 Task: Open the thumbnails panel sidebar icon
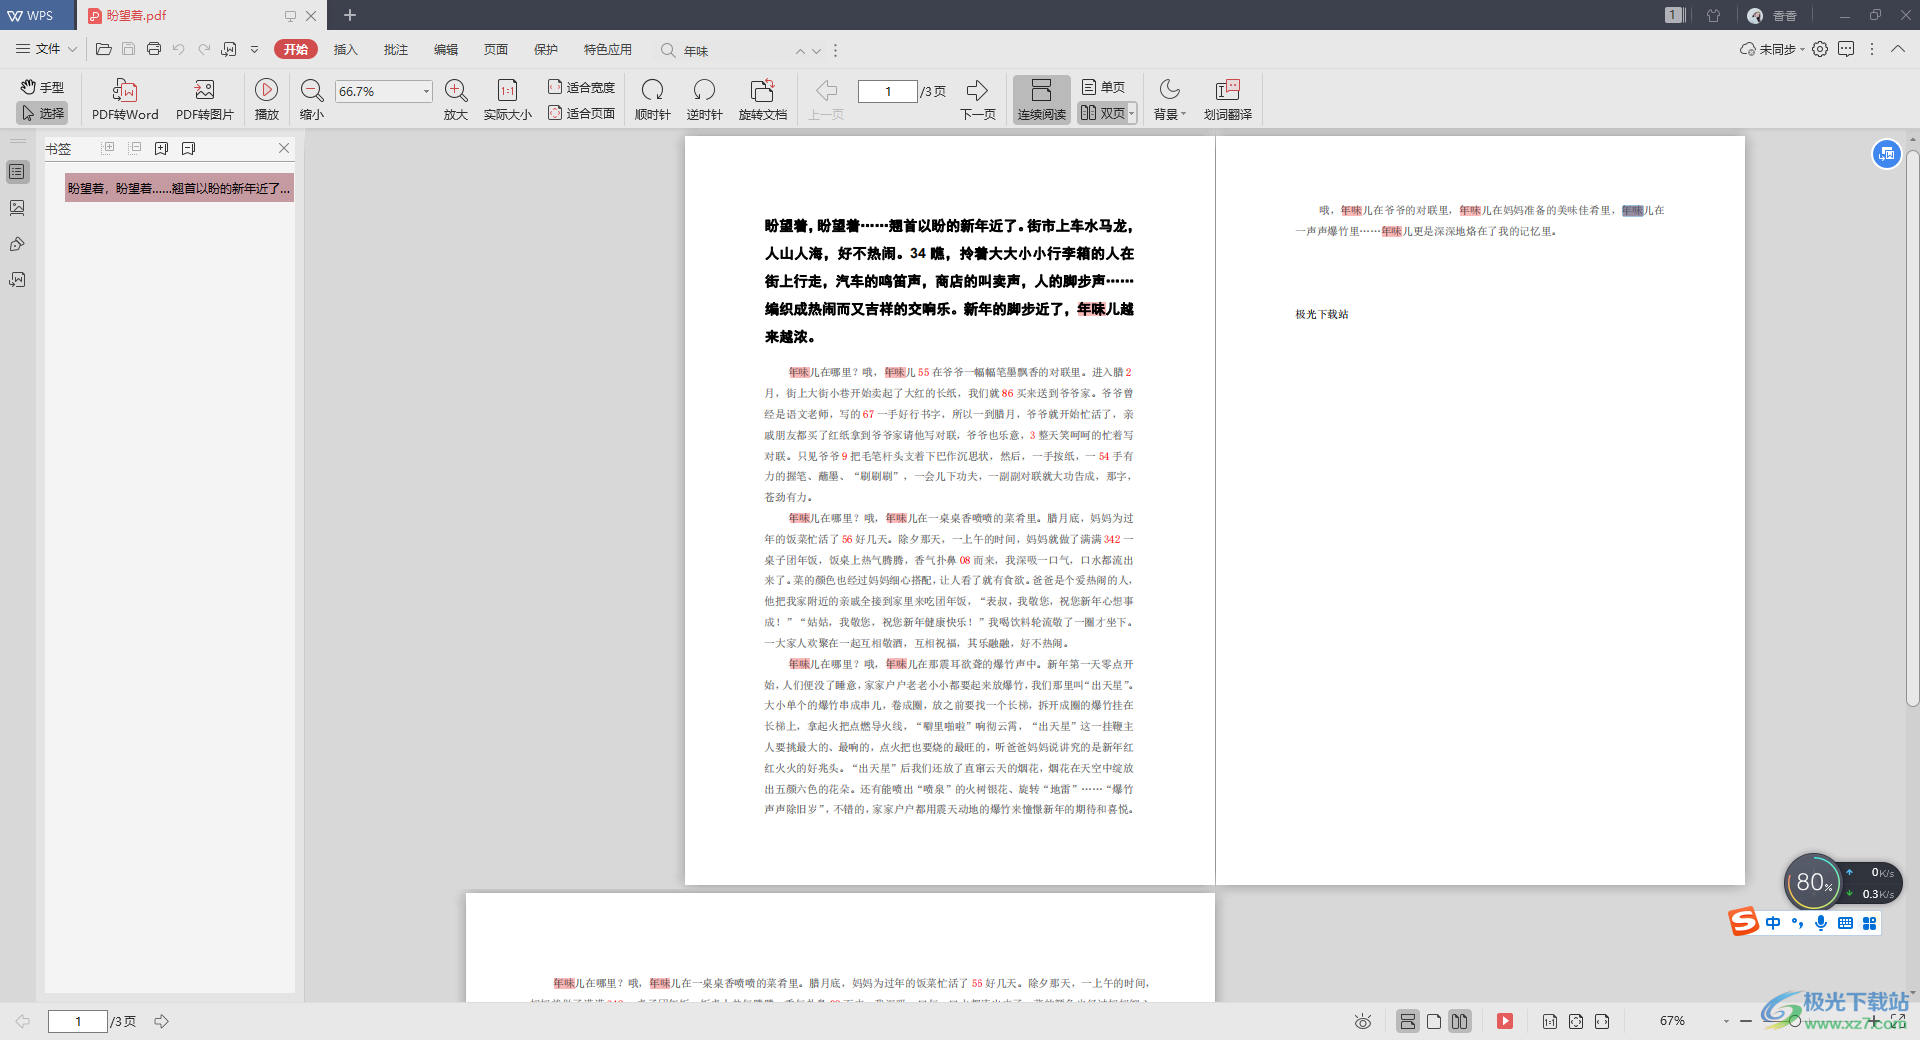tap(17, 208)
